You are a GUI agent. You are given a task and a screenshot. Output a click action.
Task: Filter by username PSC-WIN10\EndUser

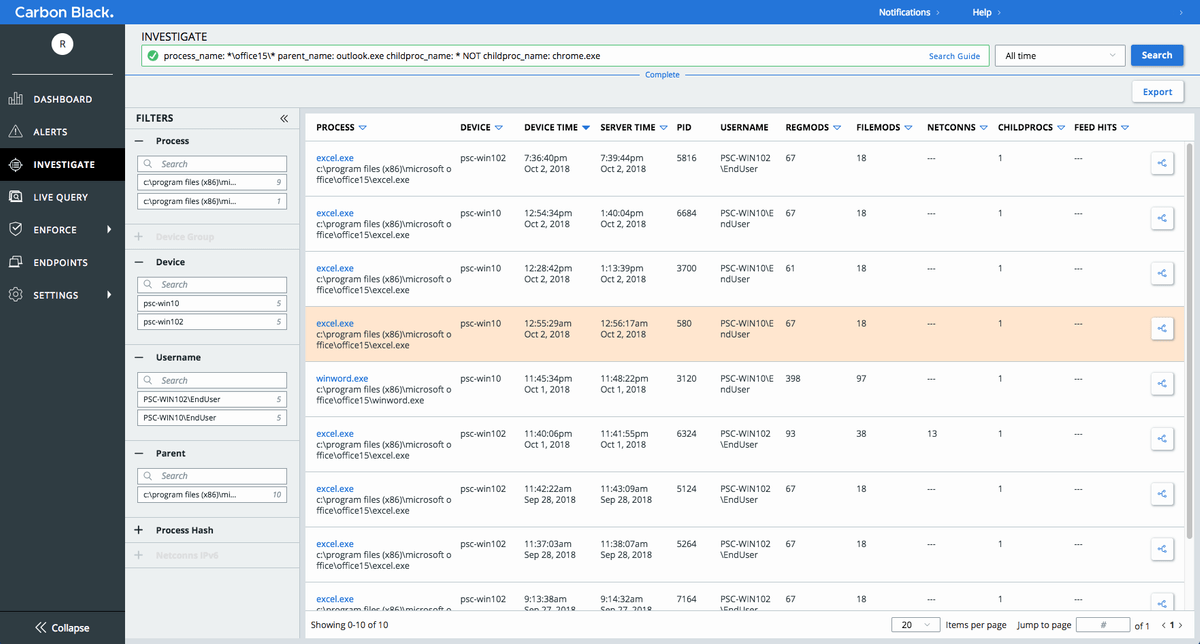212,418
